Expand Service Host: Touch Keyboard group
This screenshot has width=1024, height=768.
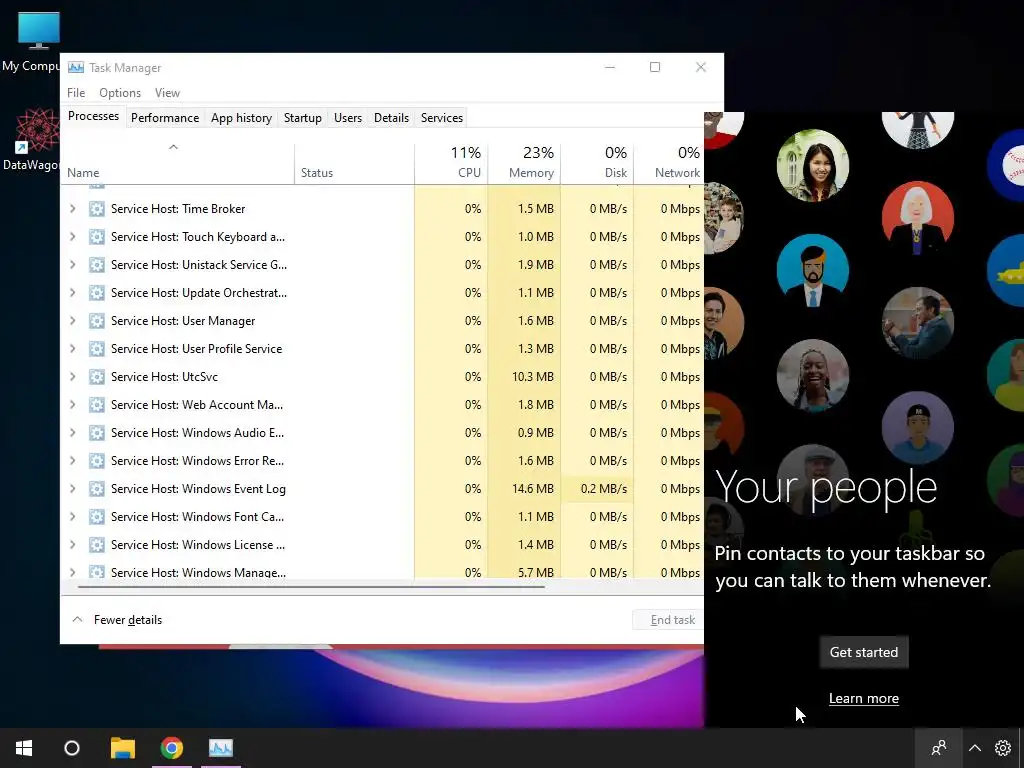click(72, 237)
